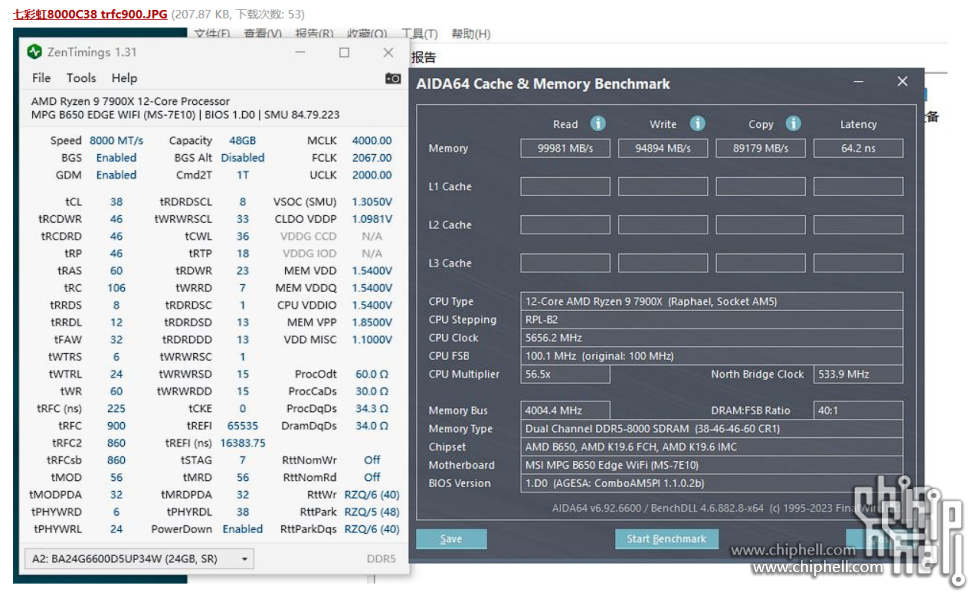Click the Chipset field AMD B650

[x=712, y=447]
